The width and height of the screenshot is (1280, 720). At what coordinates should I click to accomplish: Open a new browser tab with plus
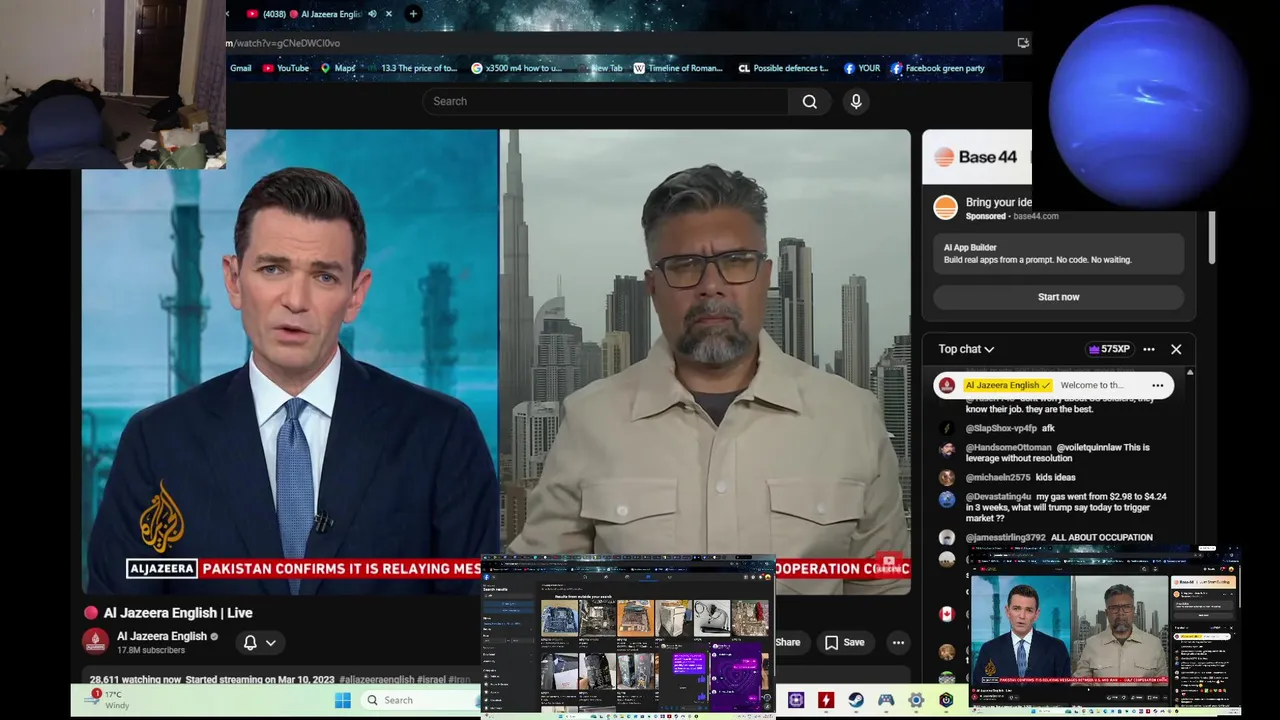(413, 14)
